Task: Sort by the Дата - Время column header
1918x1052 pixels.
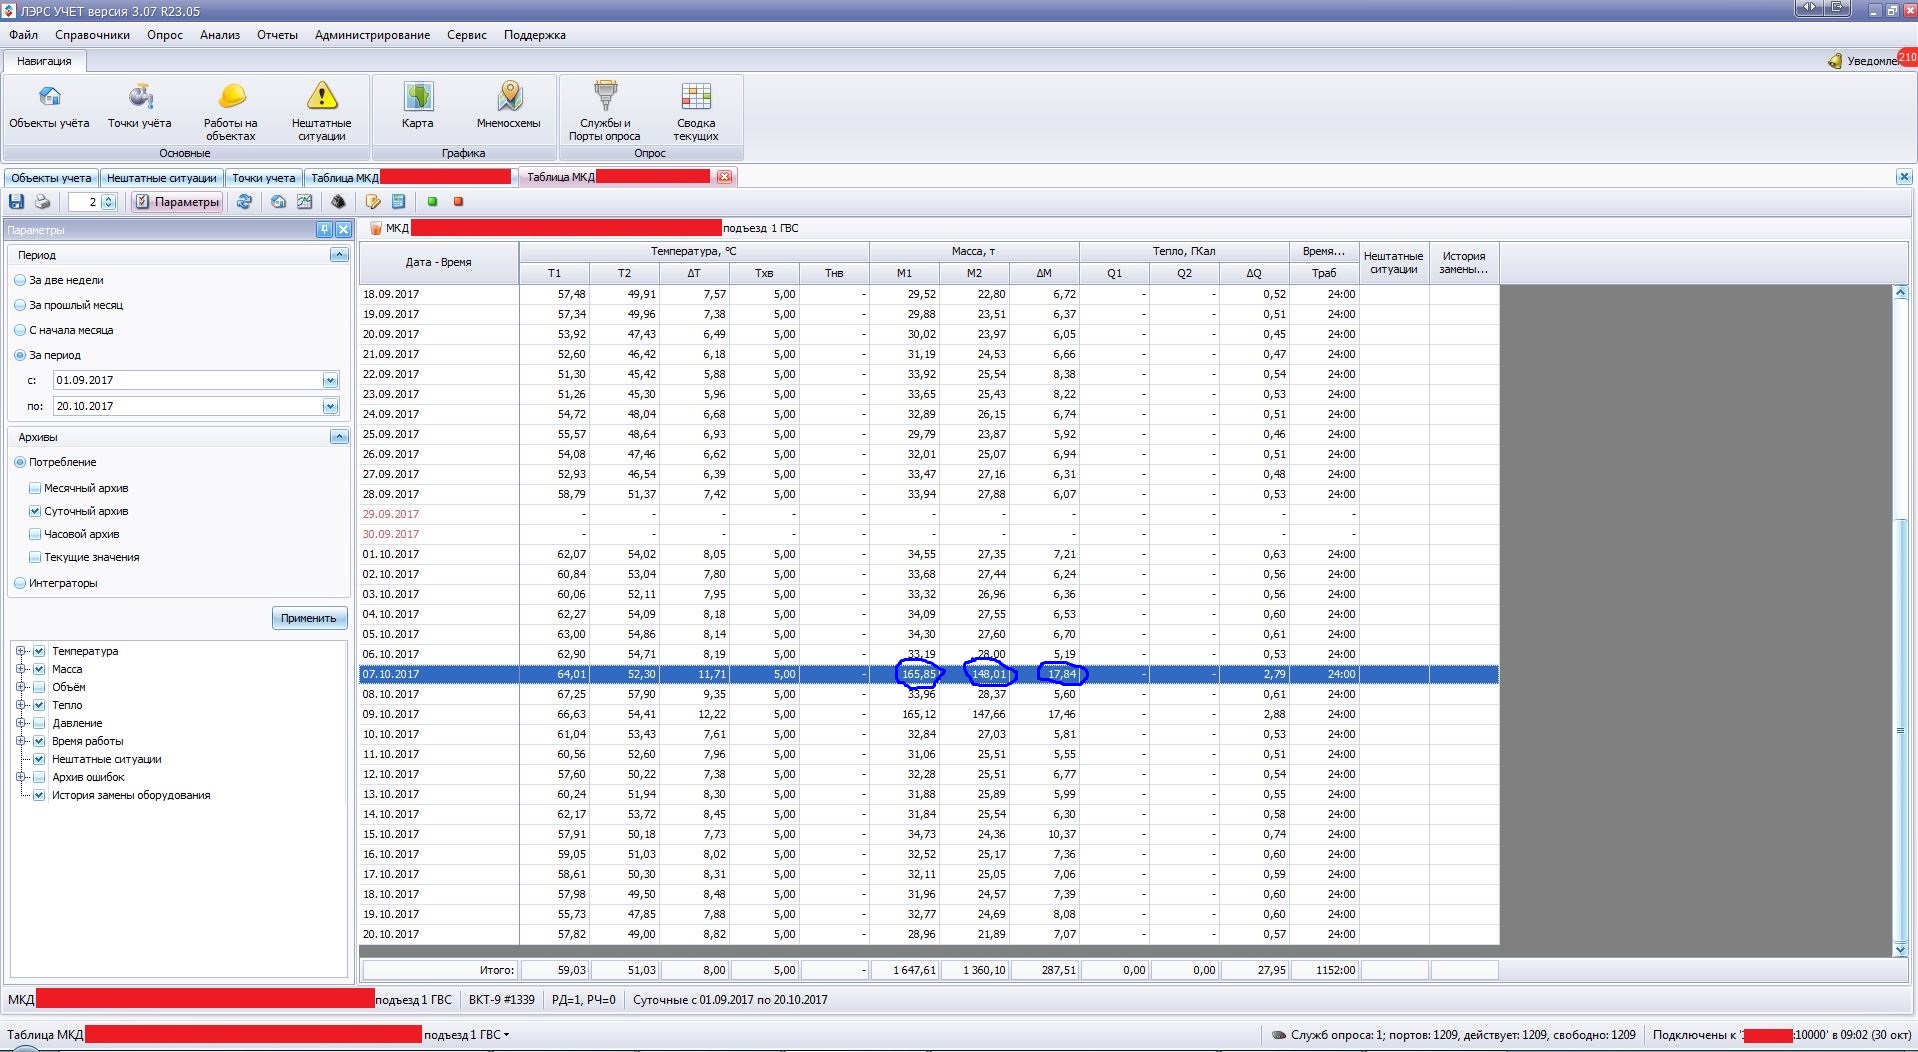Action: pyautogui.click(x=439, y=262)
